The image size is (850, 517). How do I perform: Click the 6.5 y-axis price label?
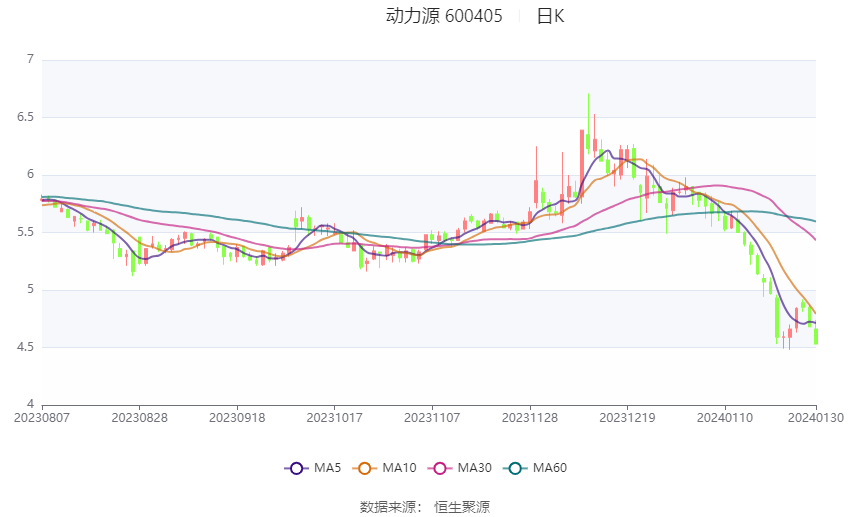[25, 117]
